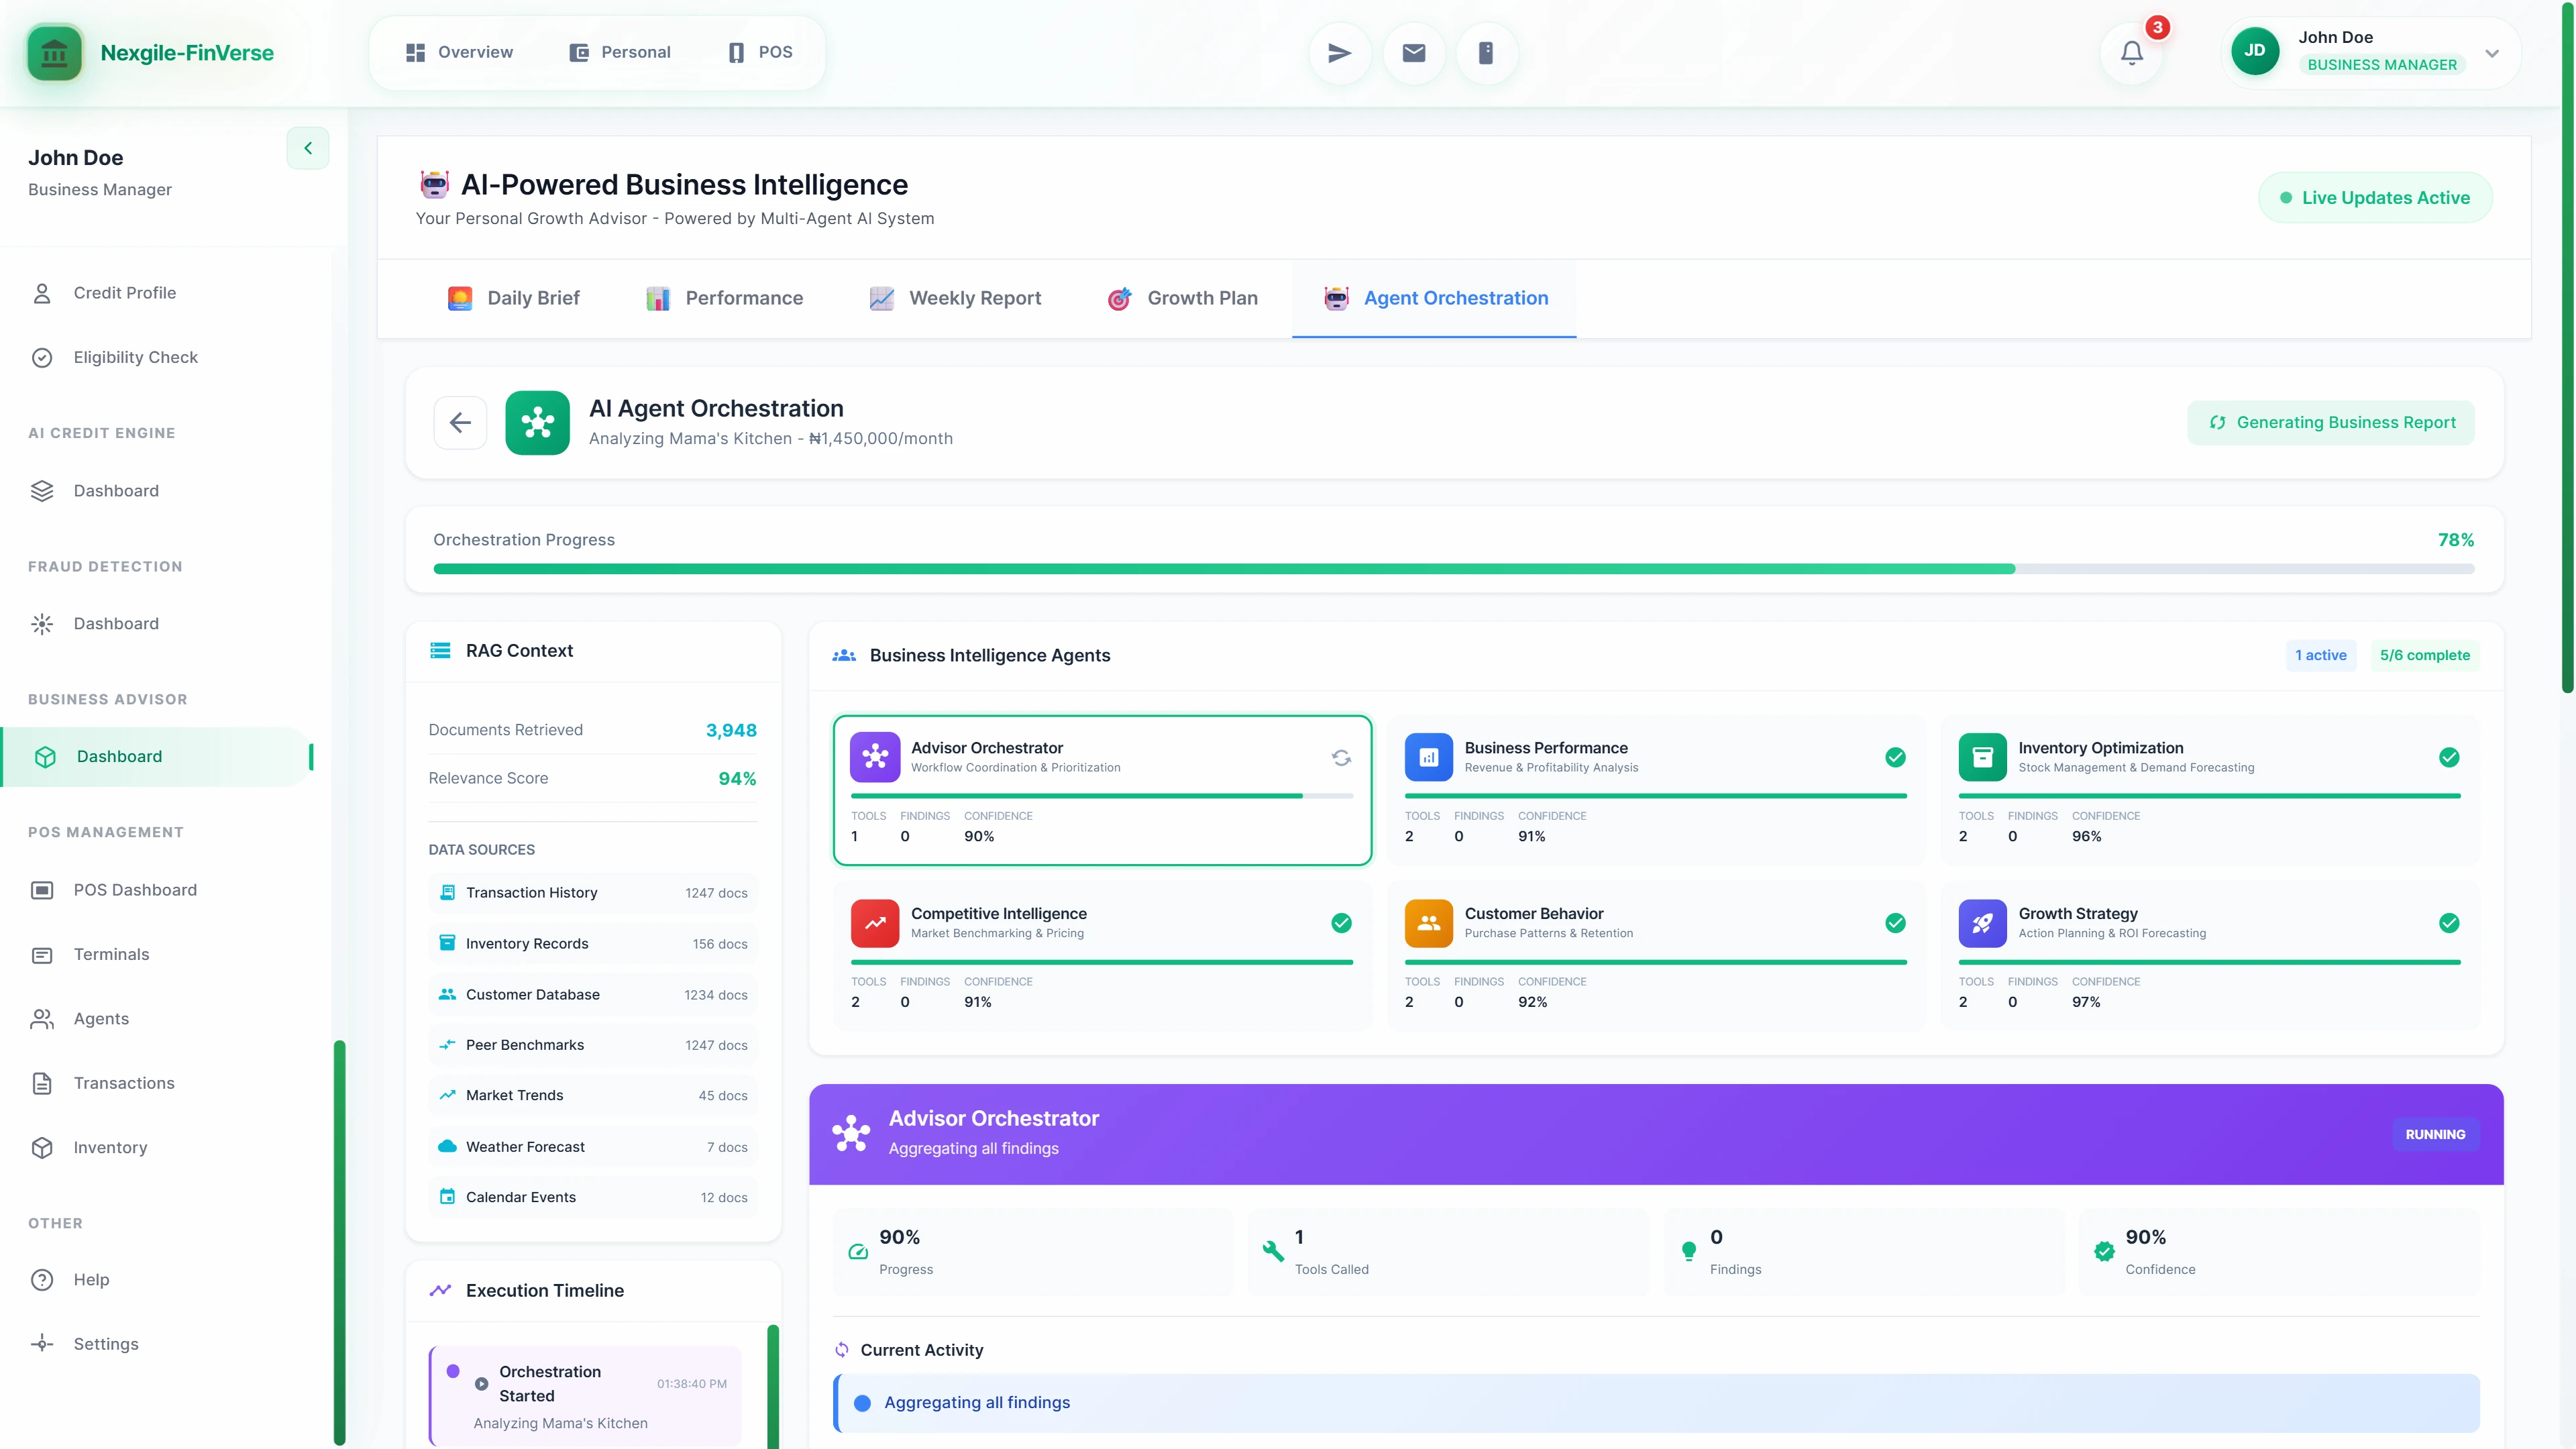This screenshot has width=2576, height=1449.
Task: Click the POS Dashboard icon in sidebar
Action: point(41,889)
